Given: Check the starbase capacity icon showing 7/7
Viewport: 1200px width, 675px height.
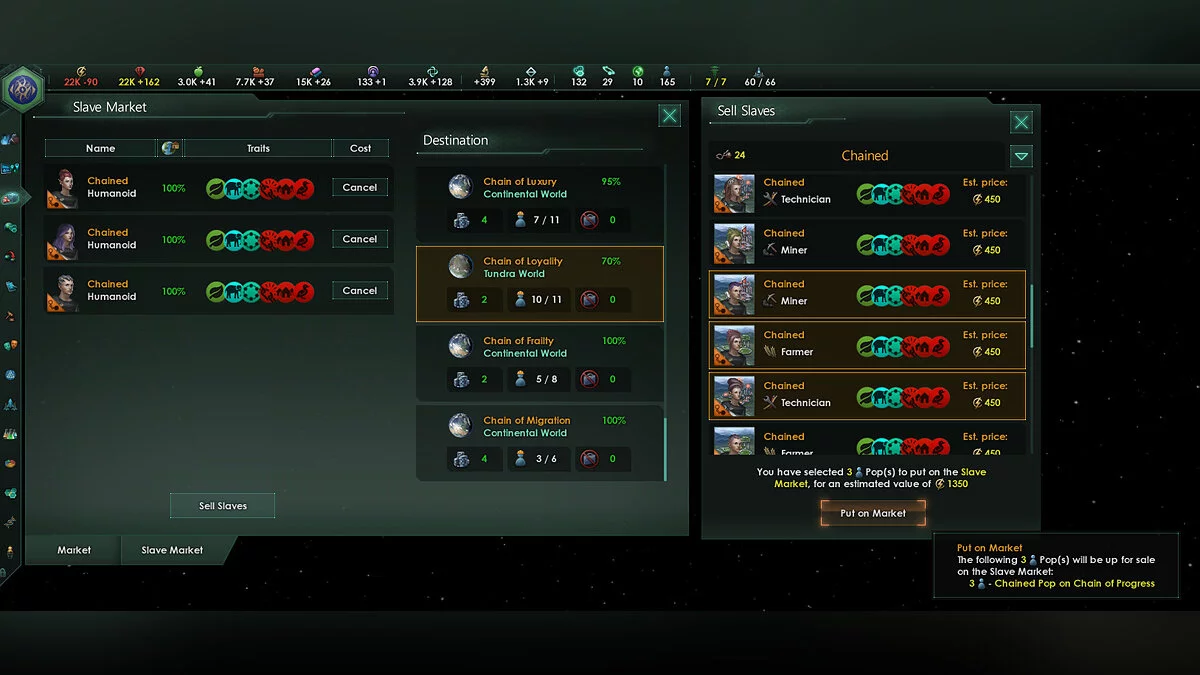Looking at the screenshot, I should pyautogui.click(x=715, y=71).
